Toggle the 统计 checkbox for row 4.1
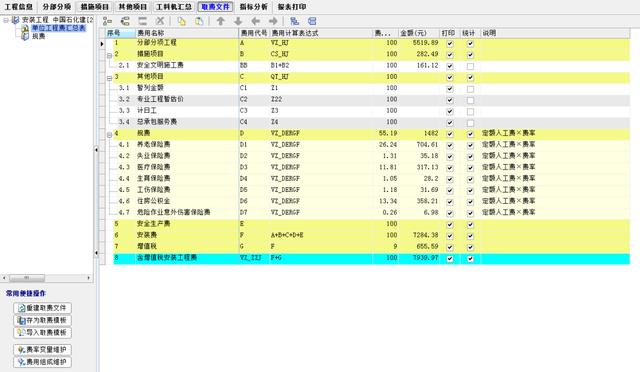Screen dimensions: 640x372 pyautogui.click(x=470, y=145)
